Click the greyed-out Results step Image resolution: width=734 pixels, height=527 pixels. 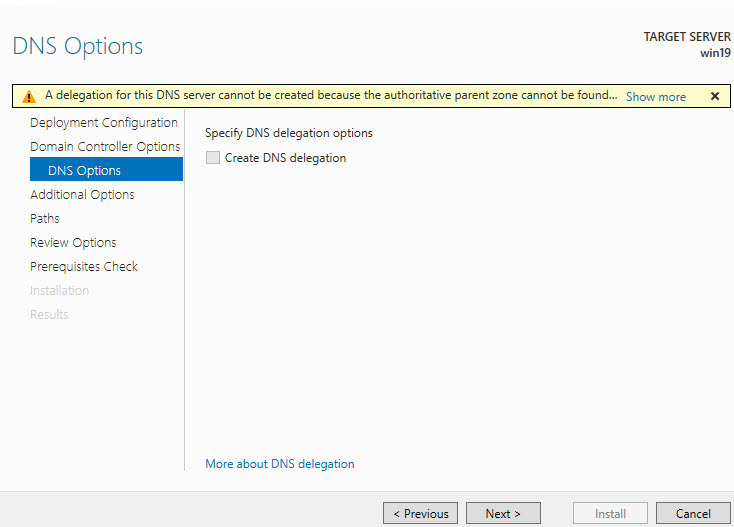(49, 315)
